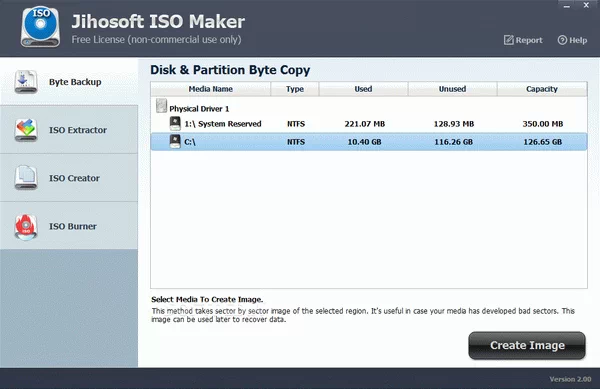This screenshot has height=389, width=600.
Task: Click the Jihosoft ISO Maker disc logo
Action: [x=40, y=26]
